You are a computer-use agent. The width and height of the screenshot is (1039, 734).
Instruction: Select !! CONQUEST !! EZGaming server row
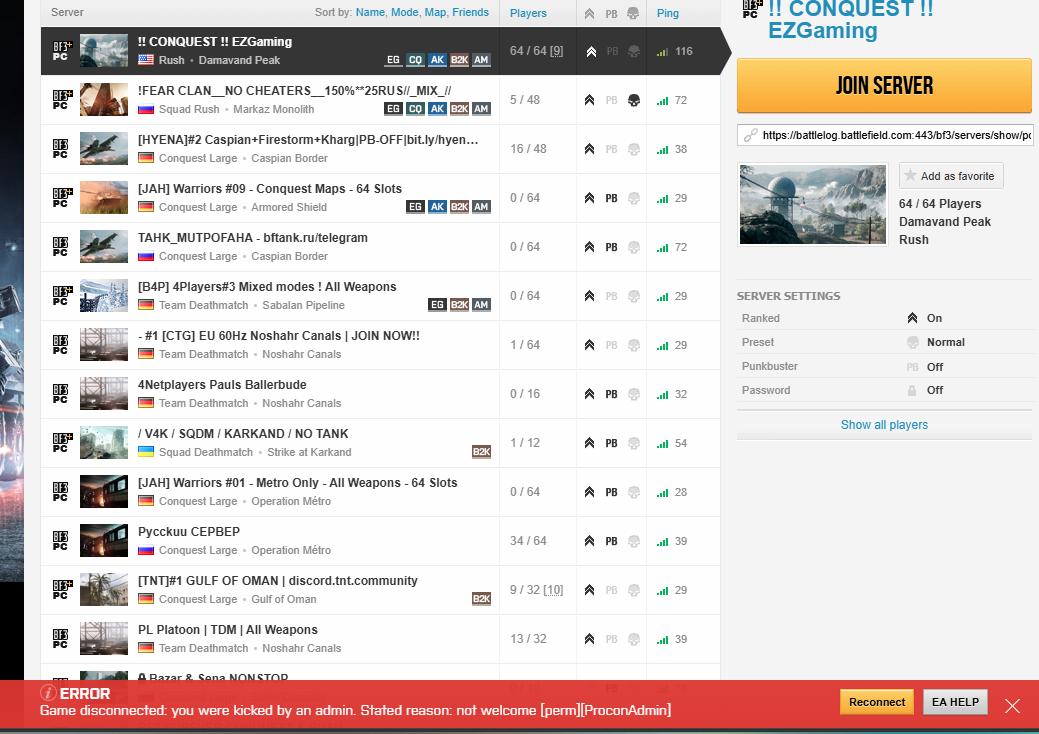(x=380, y=51)
